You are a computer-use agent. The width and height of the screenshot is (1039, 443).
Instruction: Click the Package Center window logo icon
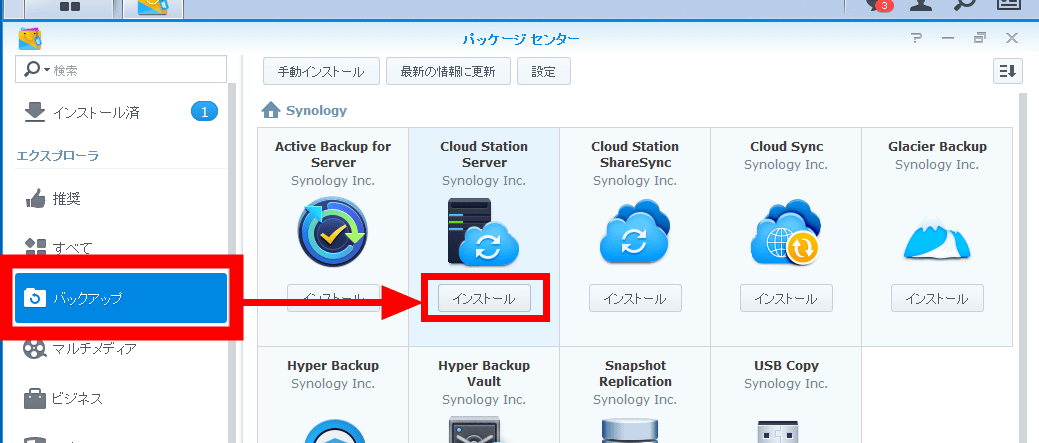(30, 39)
